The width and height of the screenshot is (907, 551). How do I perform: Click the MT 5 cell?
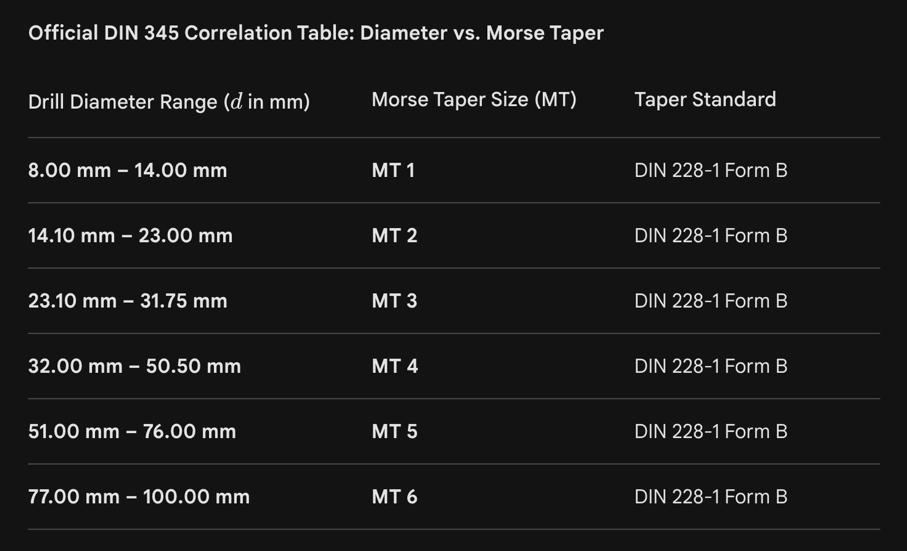395,432
